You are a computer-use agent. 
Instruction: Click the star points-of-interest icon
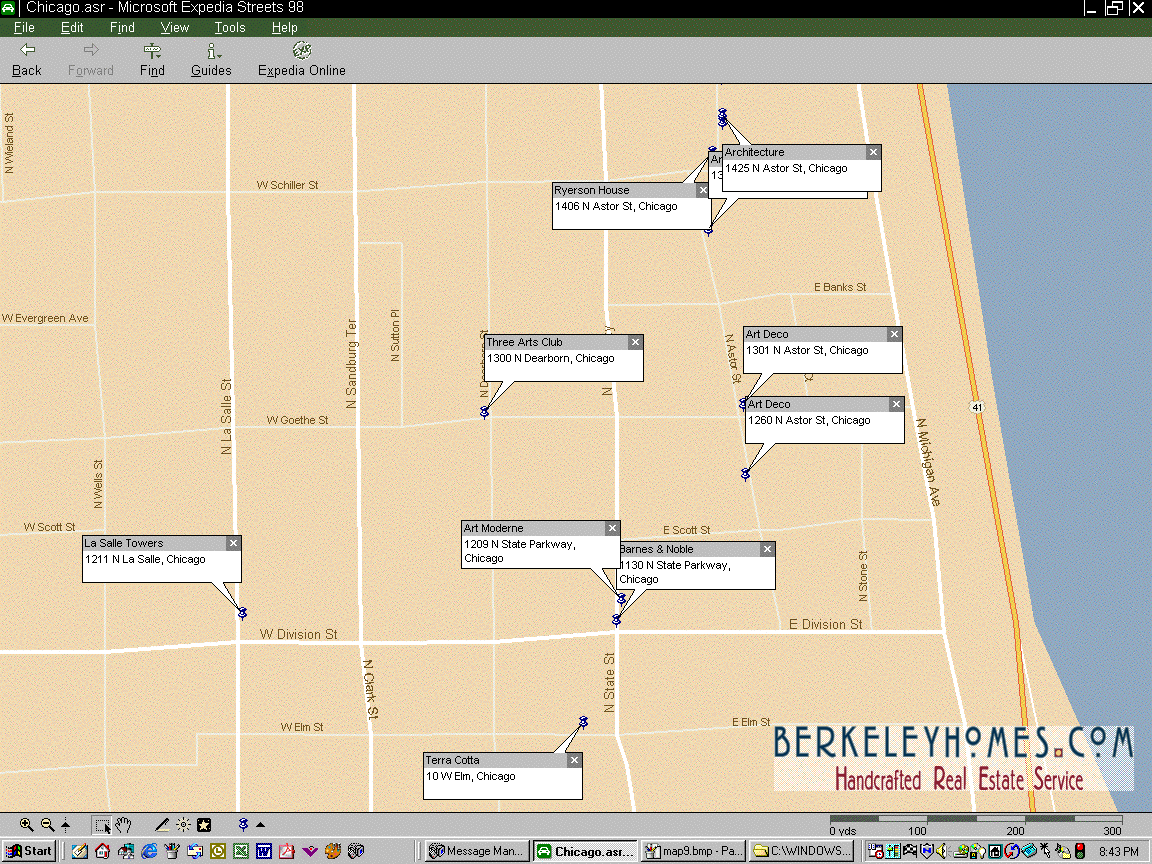tap(204, 825)
